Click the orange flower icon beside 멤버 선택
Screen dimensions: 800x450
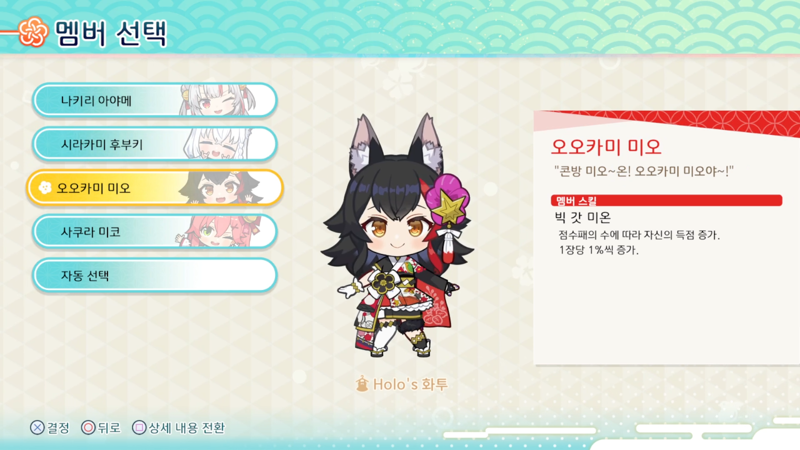point(34,32)
